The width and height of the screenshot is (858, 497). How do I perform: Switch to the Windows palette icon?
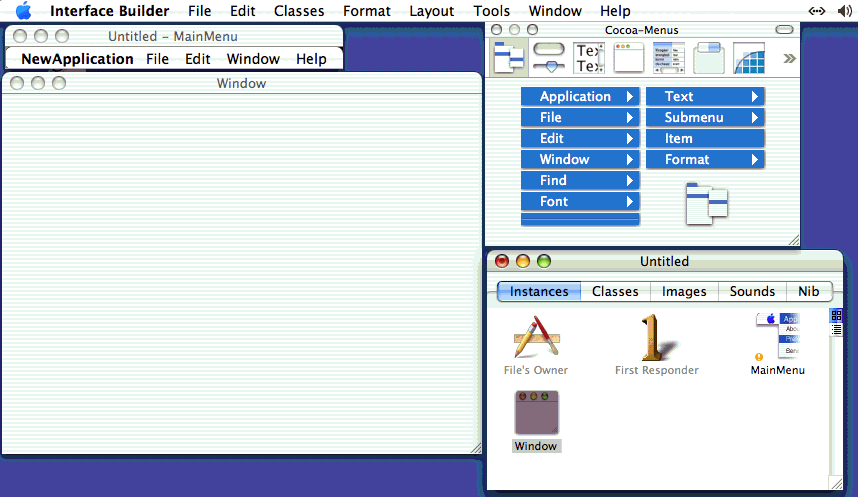point(628,58)
